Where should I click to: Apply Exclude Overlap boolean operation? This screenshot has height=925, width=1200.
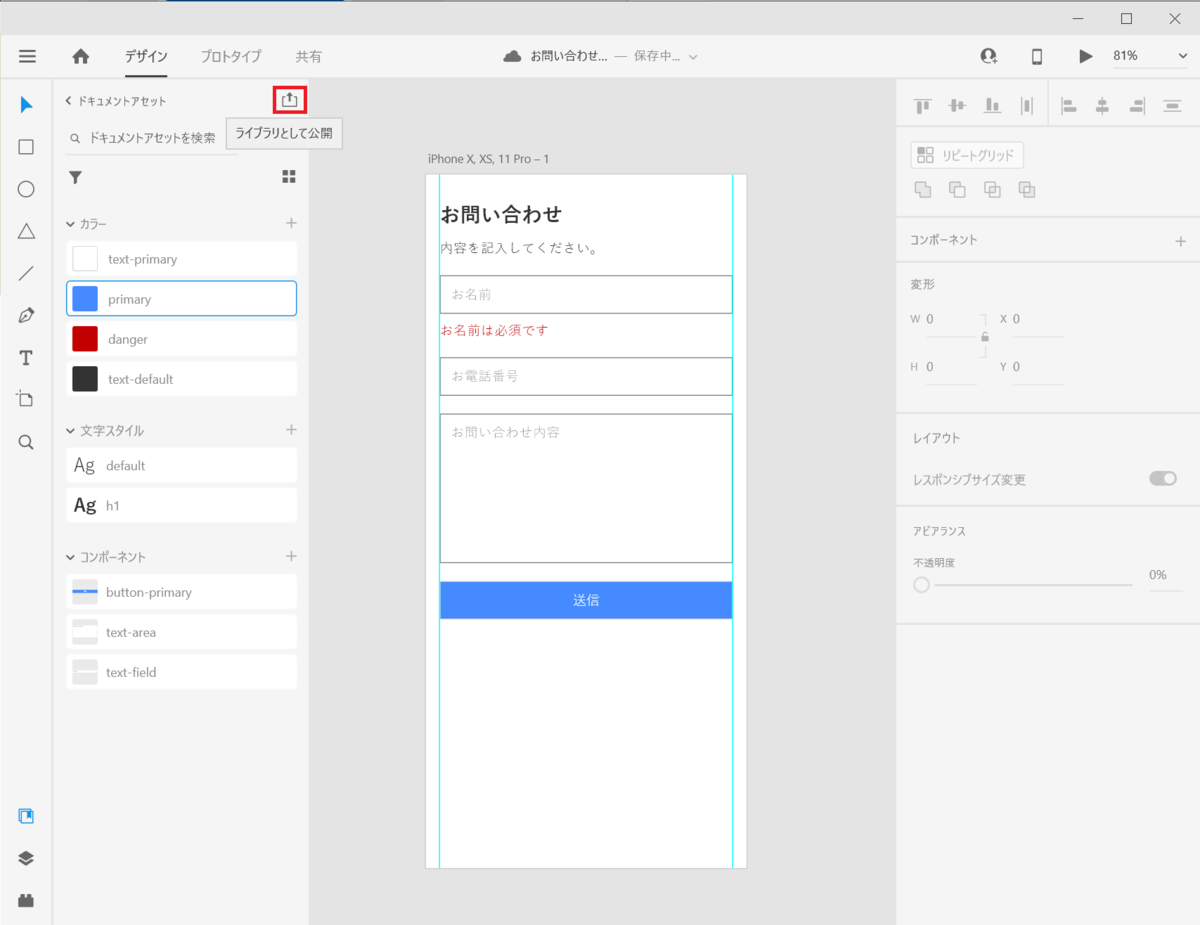1026,189
